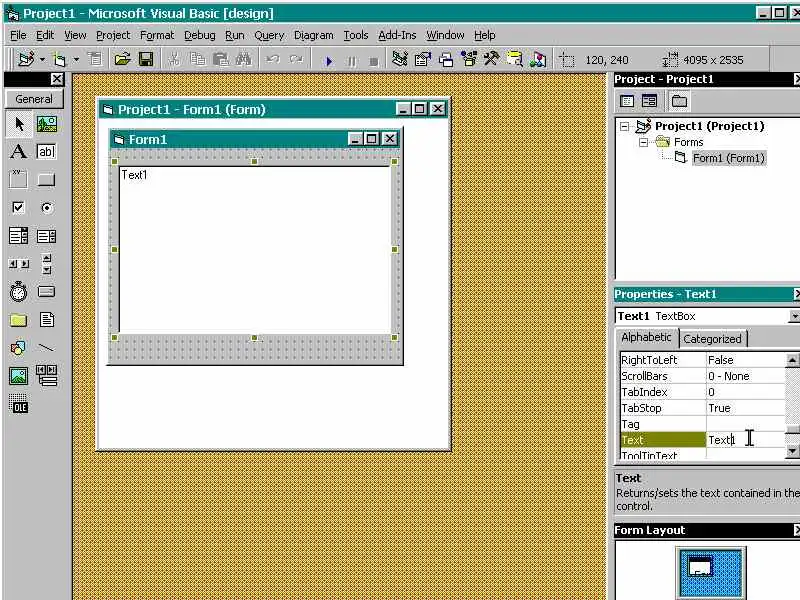
Task: Click the Break (pause) toolbar button
Action: pyautogui.click(x=352, y=61)
